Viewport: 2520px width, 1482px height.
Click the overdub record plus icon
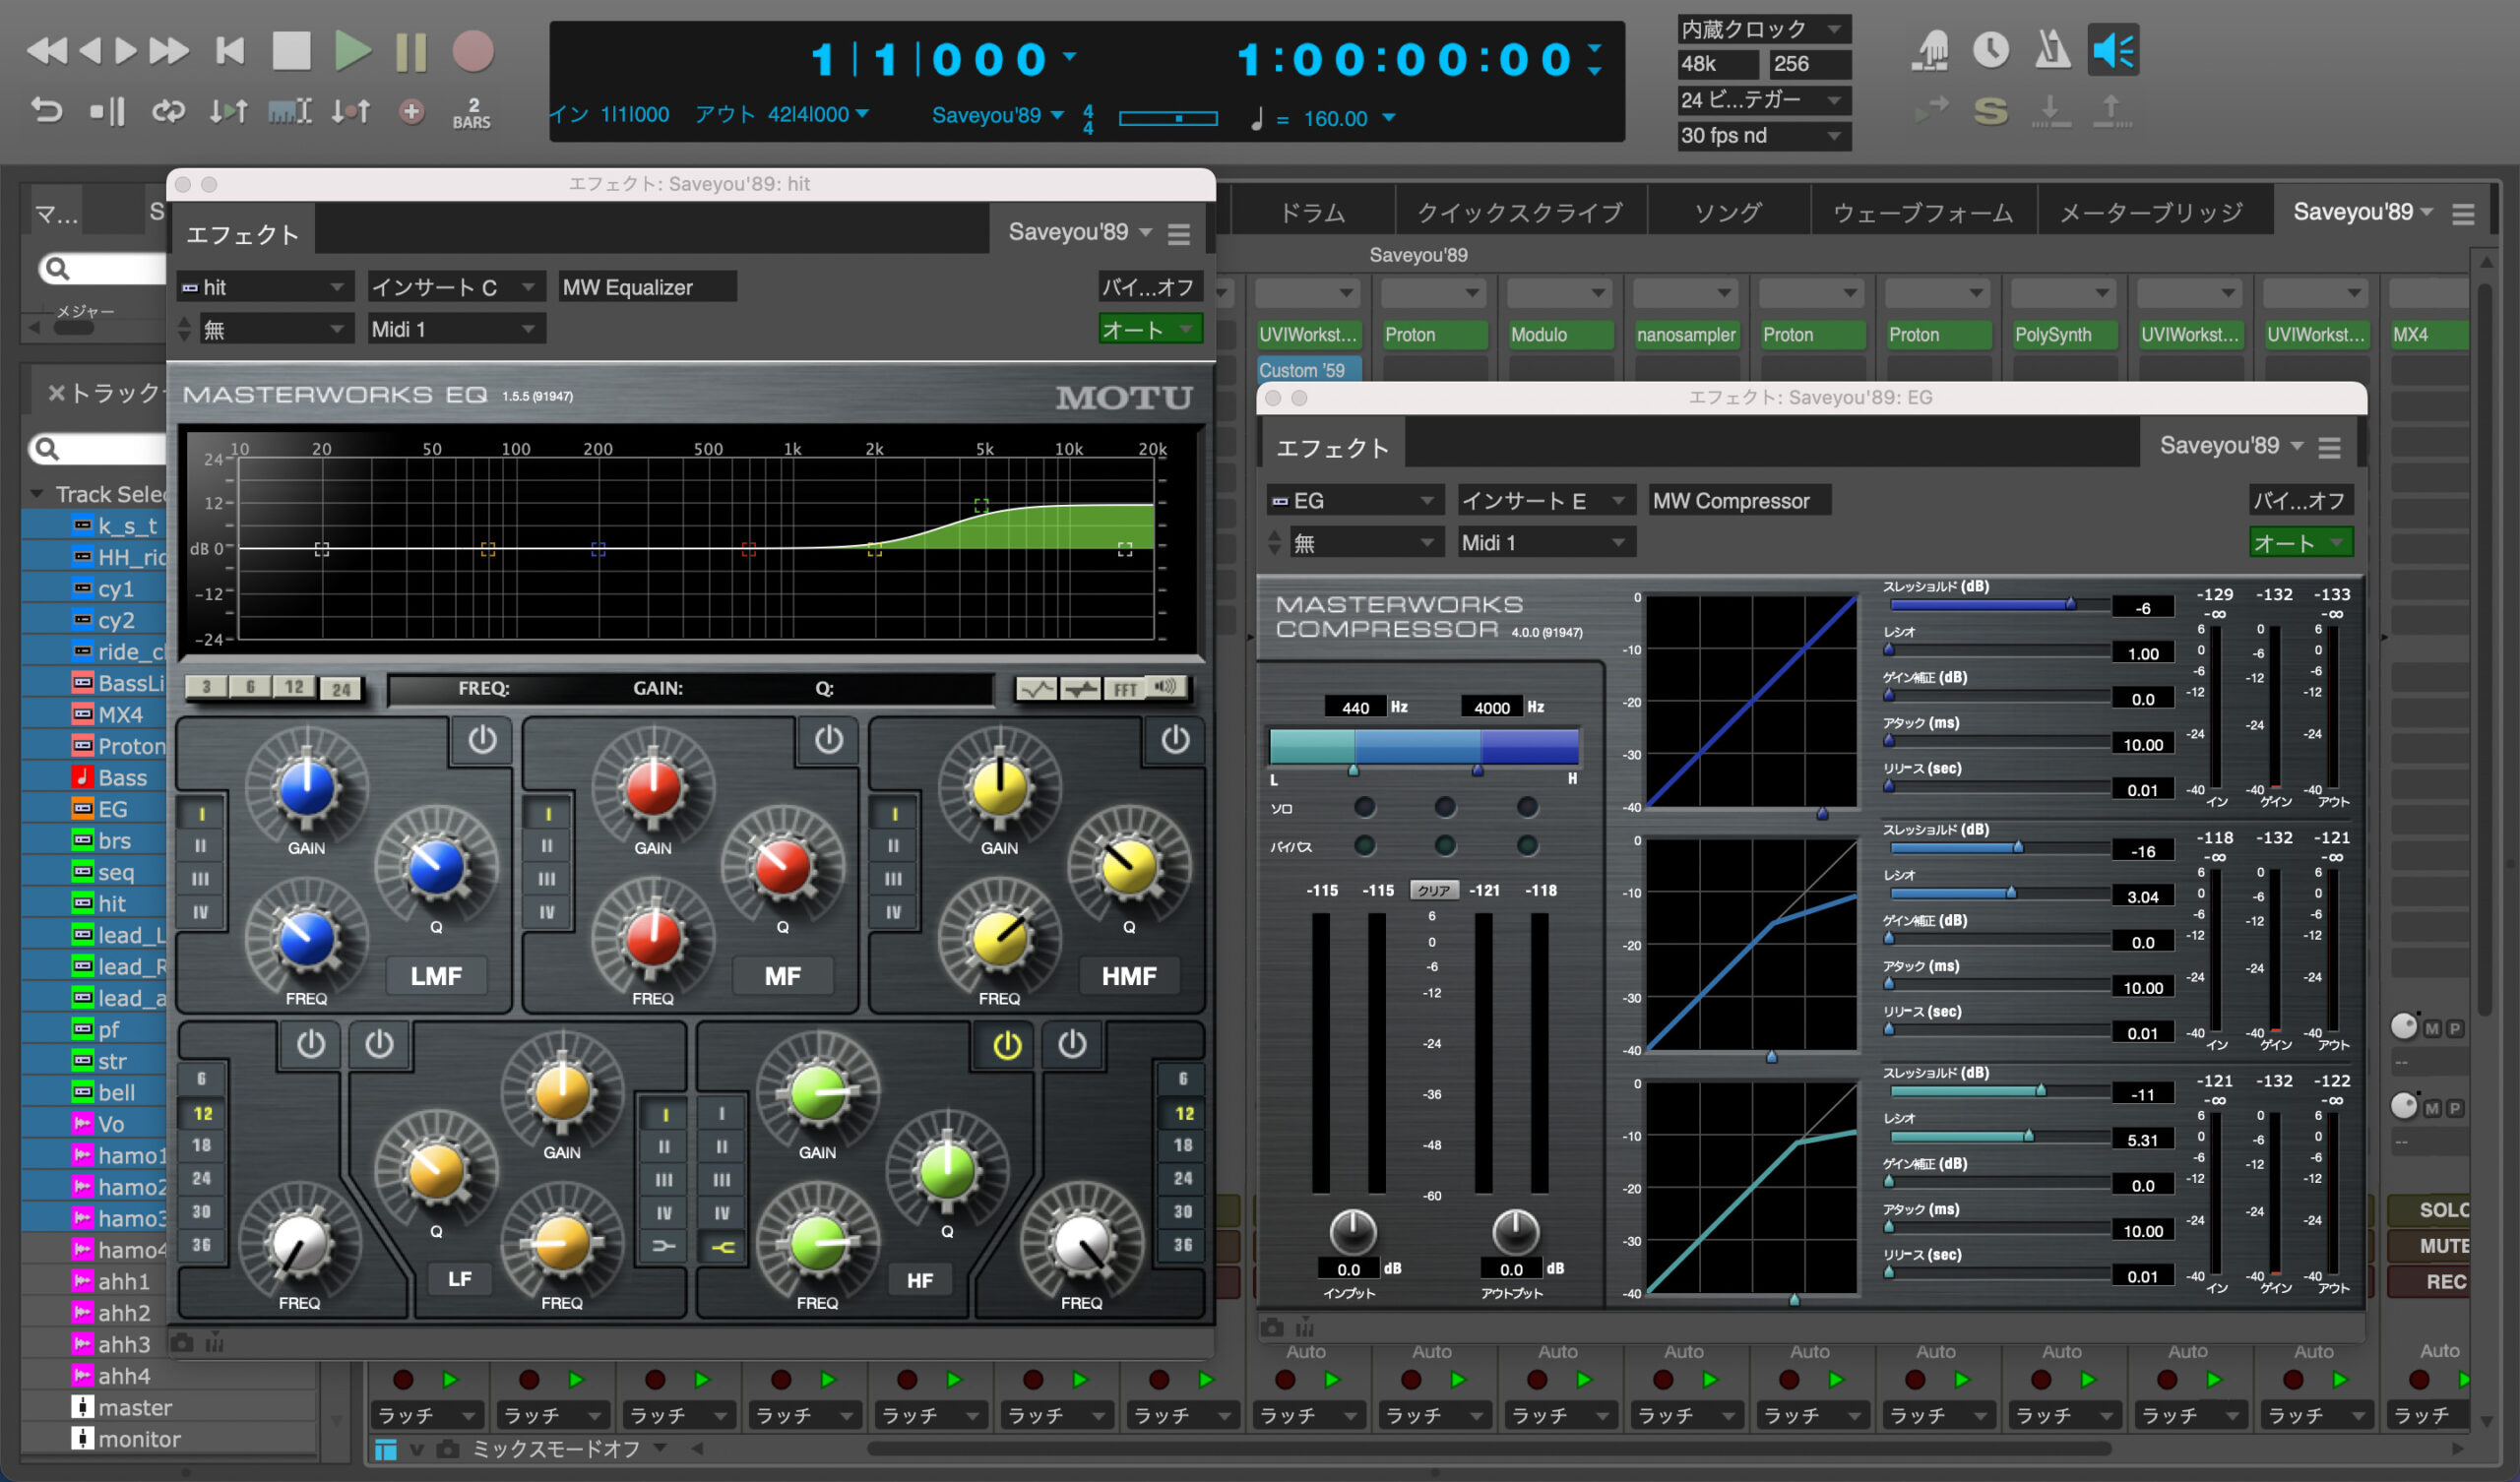point(411,111)
